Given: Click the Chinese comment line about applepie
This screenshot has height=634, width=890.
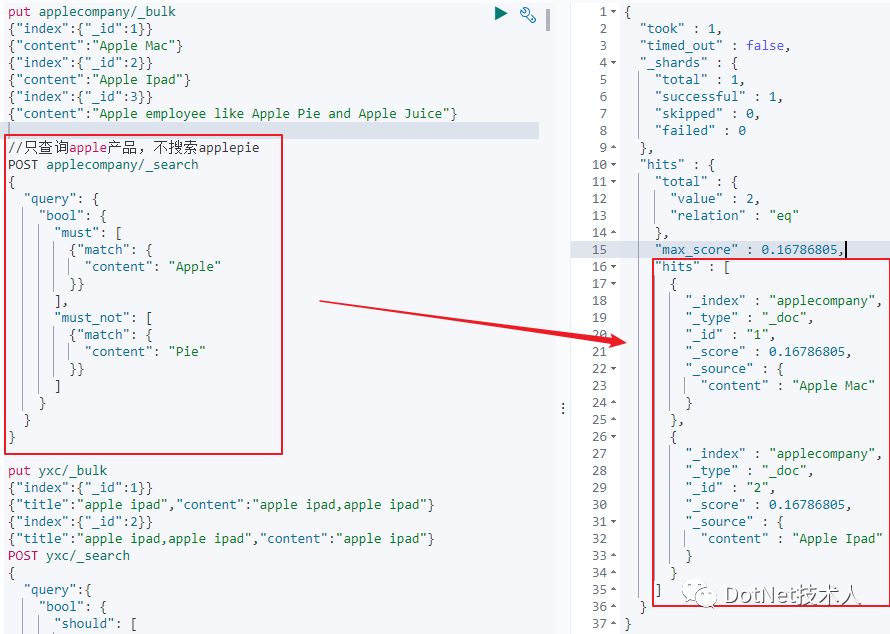Looking at the screenshot, I should (x=134, y=148).
